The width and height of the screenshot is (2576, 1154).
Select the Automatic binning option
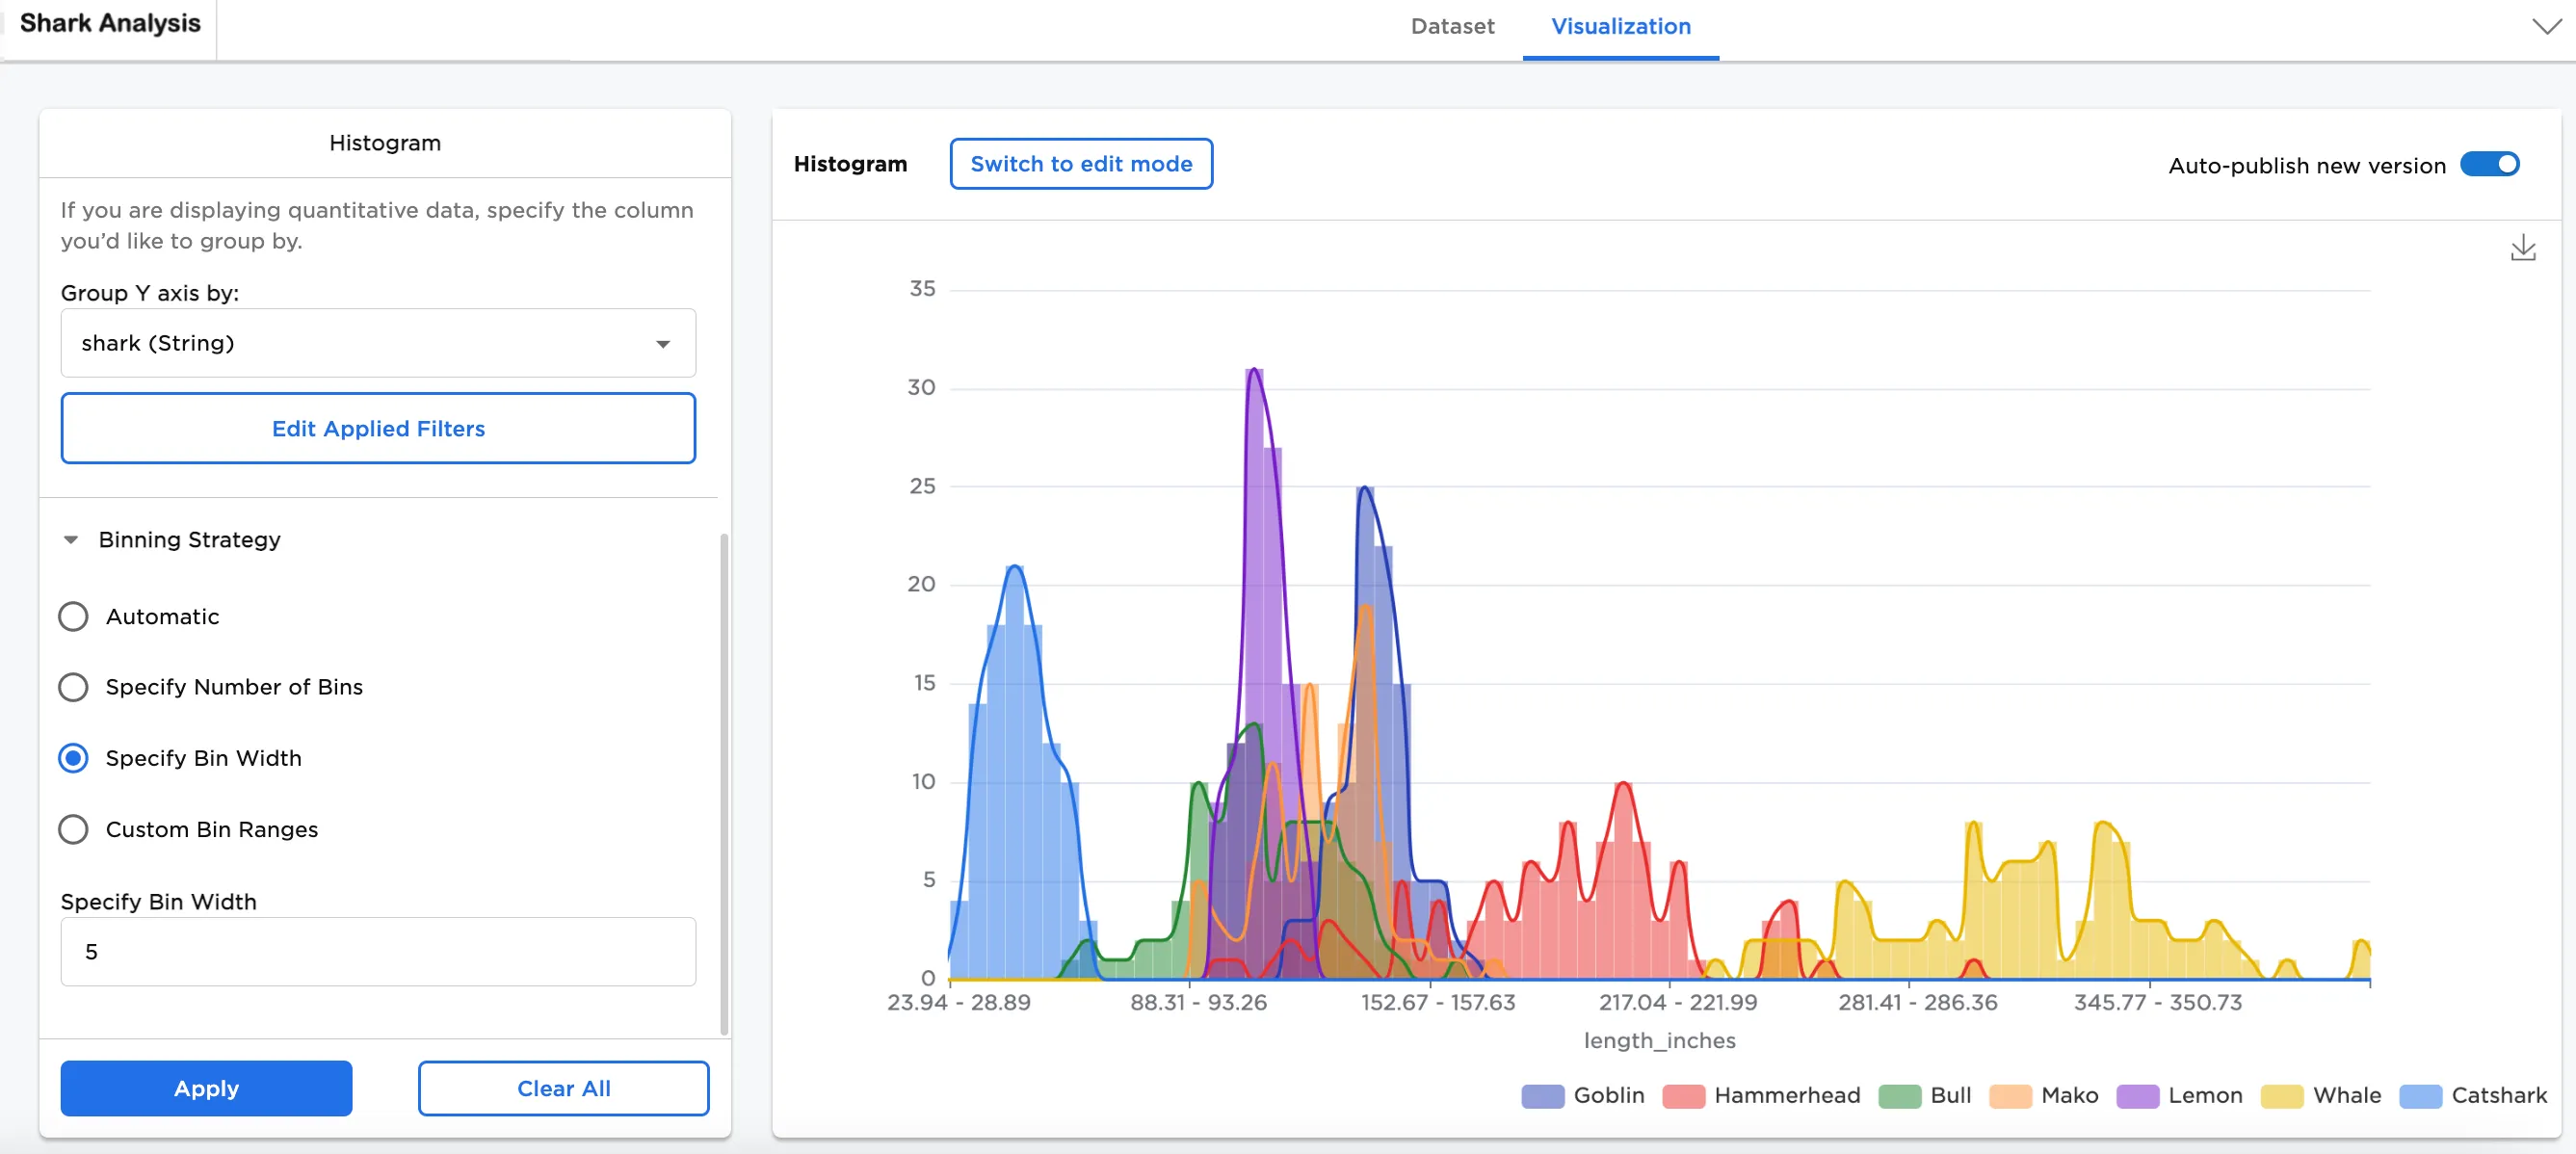(73, 616)
